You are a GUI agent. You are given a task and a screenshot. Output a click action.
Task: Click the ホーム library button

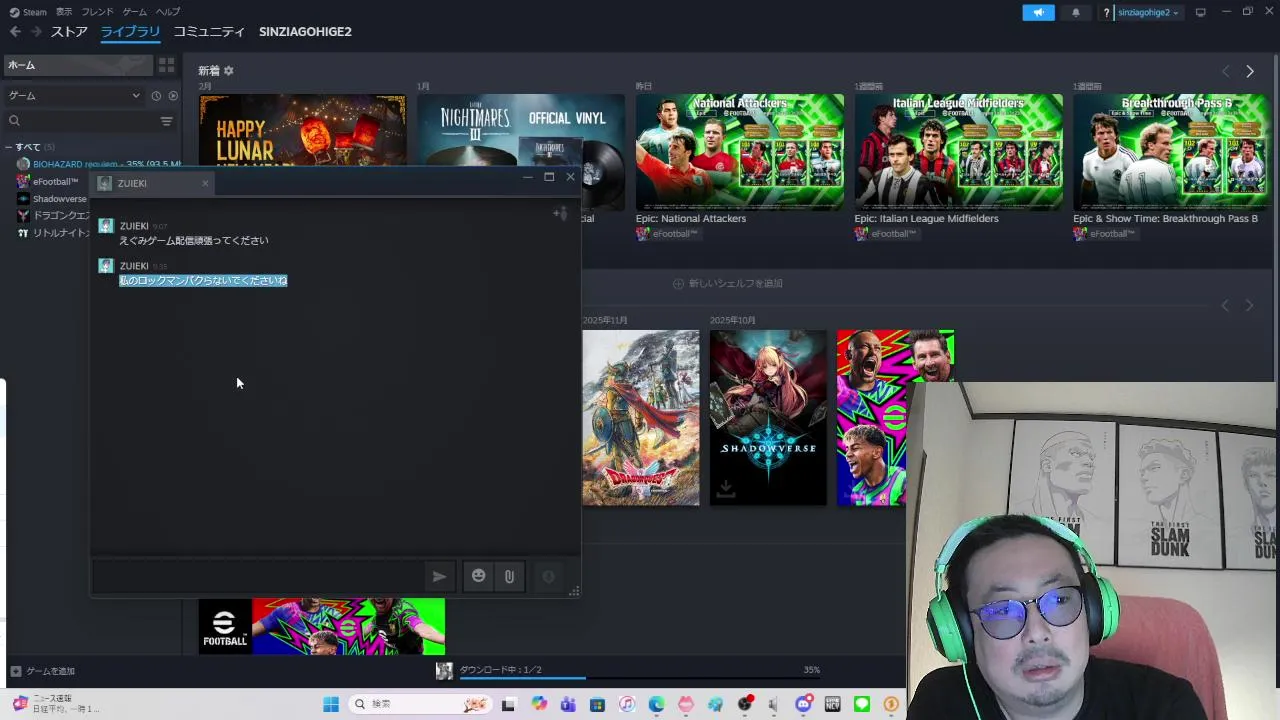pos(78,65)
